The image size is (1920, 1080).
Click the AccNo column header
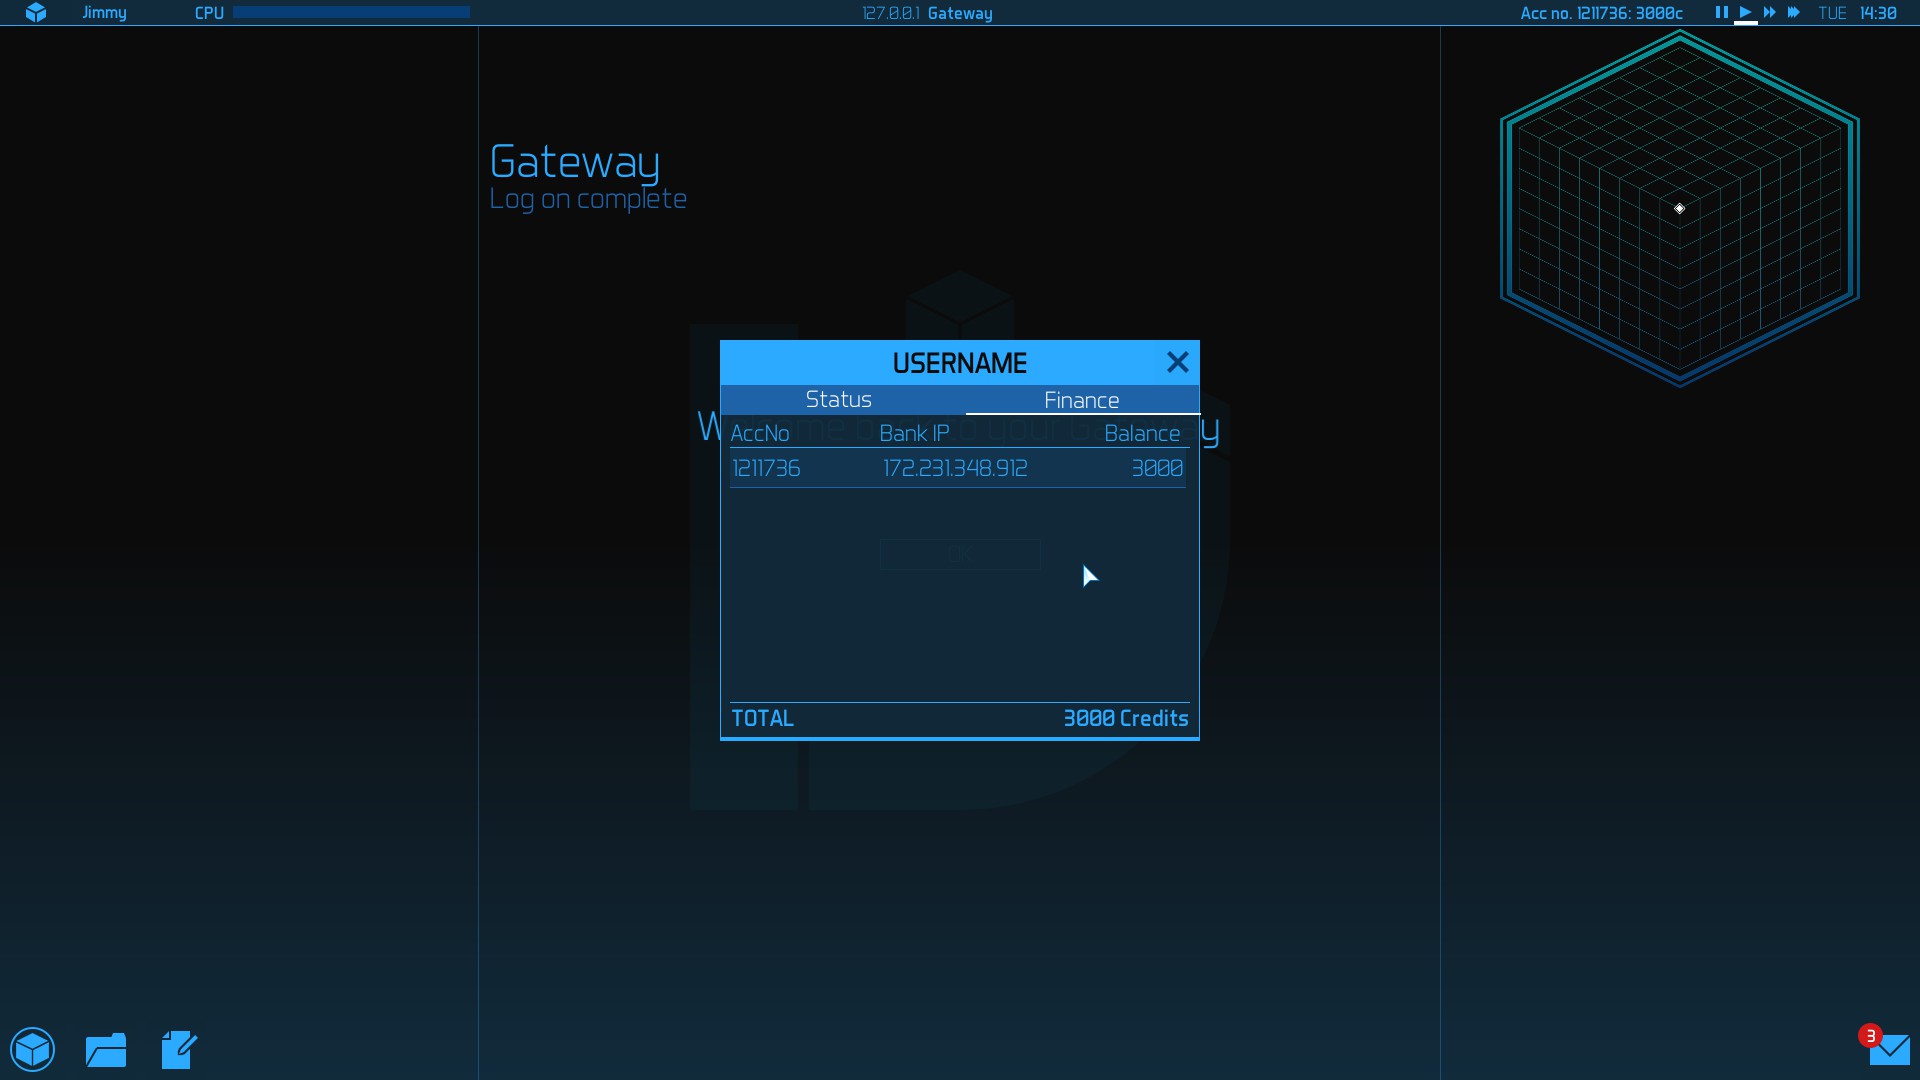click(x=760, y=433)
